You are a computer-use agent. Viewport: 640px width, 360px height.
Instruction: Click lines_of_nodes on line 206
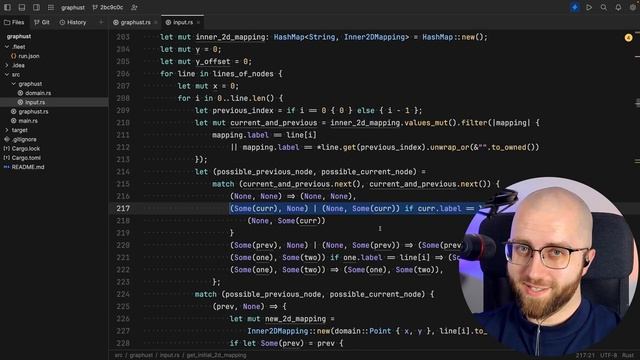pyautogui.click(x=243, y=74)
